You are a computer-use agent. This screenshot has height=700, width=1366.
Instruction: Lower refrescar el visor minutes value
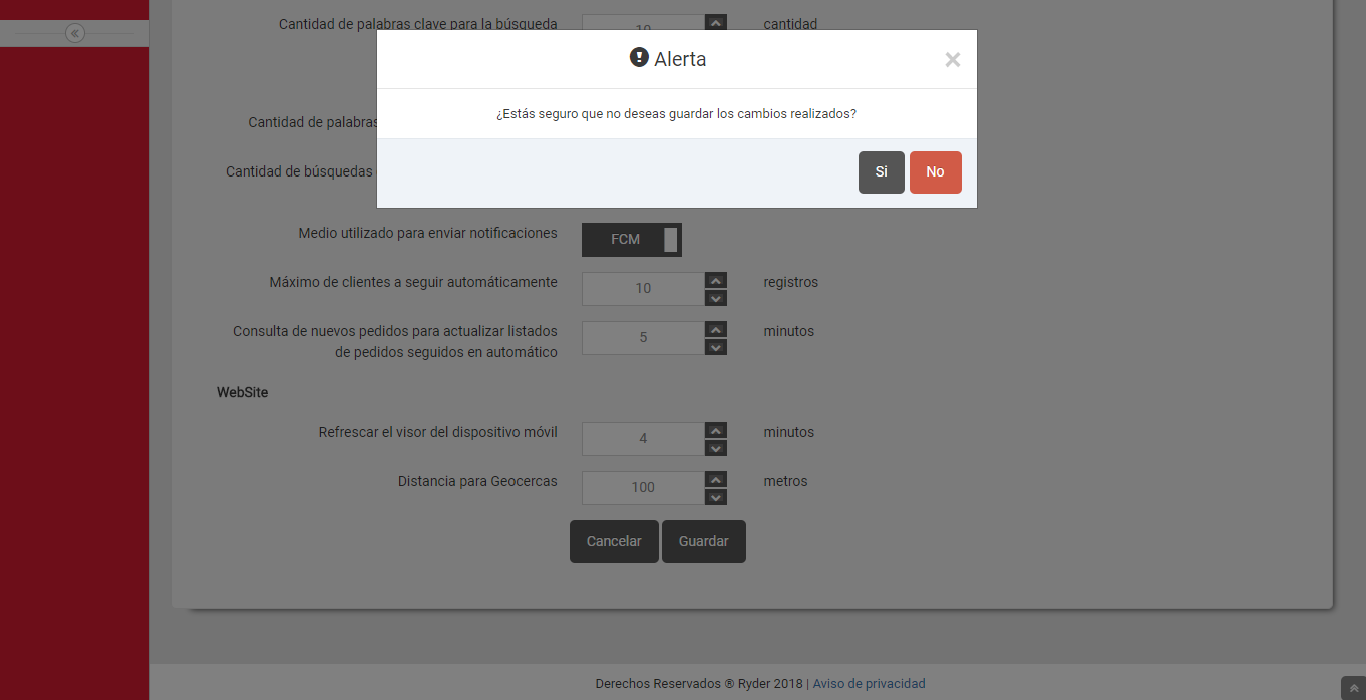click(x=715, y=448)
